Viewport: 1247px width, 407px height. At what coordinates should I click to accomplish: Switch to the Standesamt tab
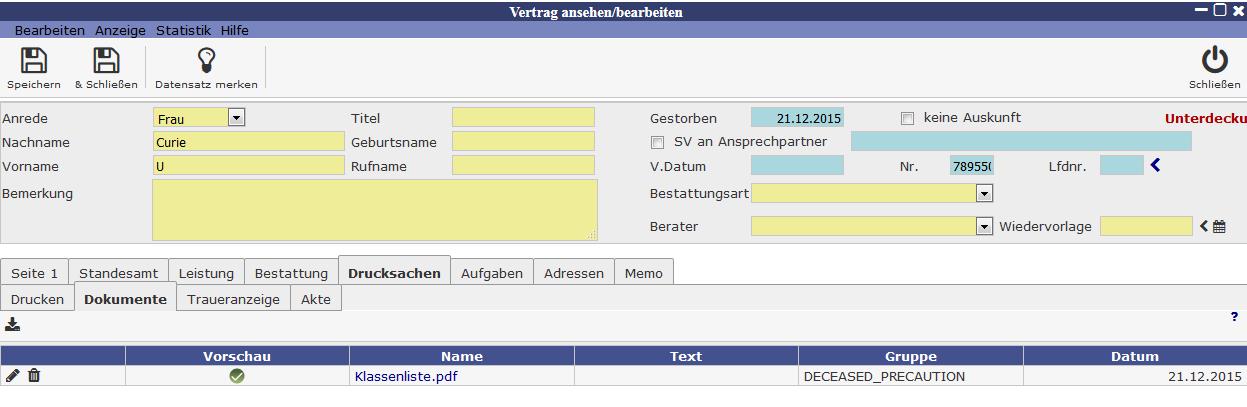tap(119, 273)
